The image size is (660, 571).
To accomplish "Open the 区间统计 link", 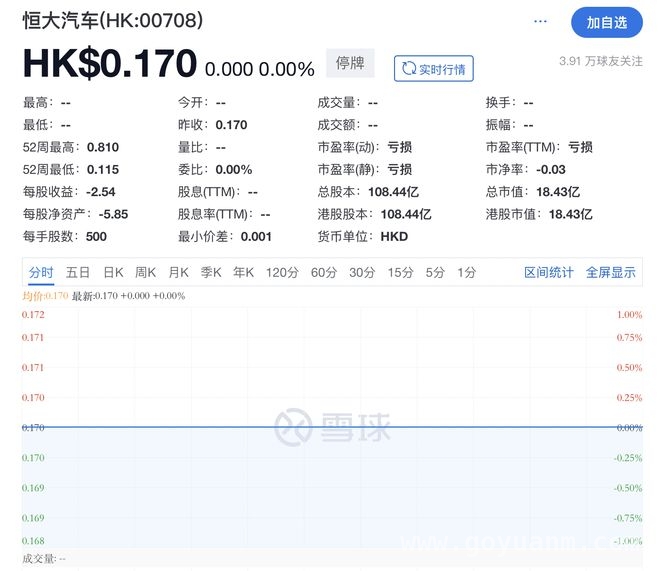I will point(548,273).
